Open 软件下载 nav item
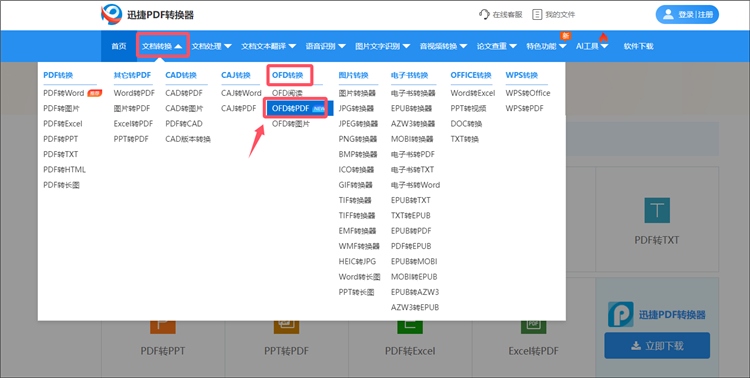The height and width of the screenshot is (378, 750). tap(638, 46)
